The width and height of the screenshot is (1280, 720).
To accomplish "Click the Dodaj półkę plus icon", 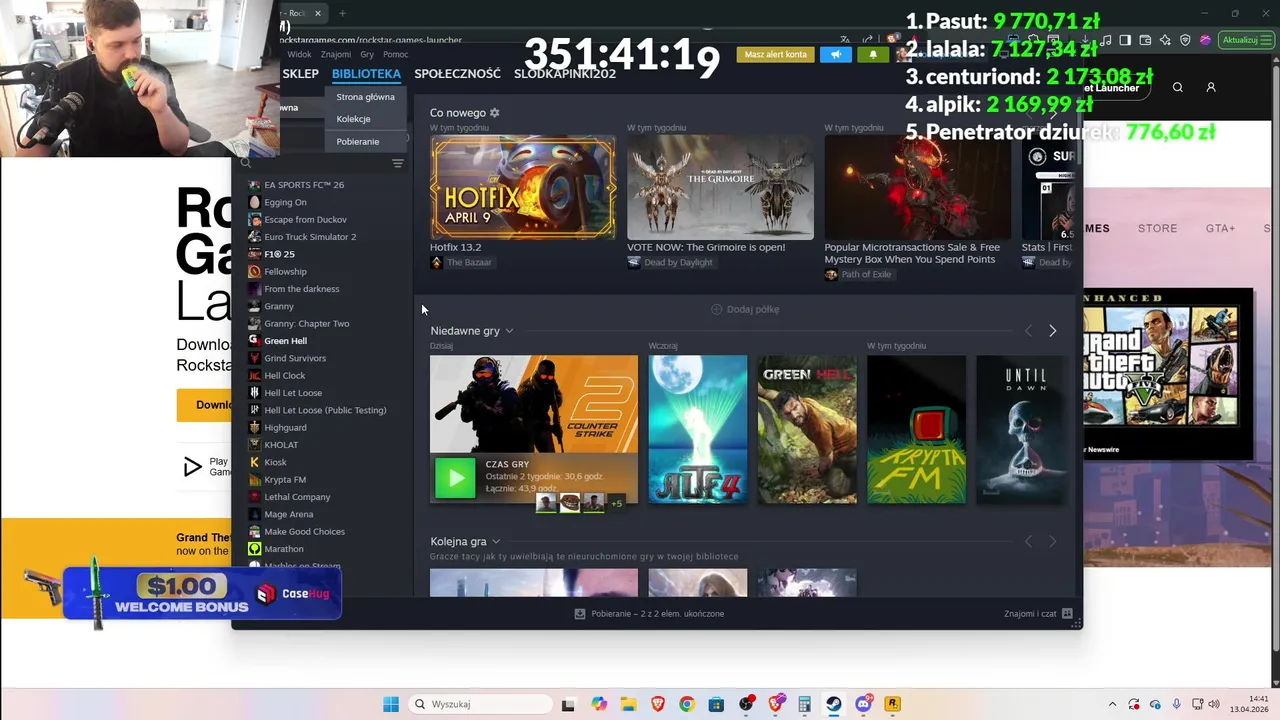I will pyautogui.click(x=716, y=309).
